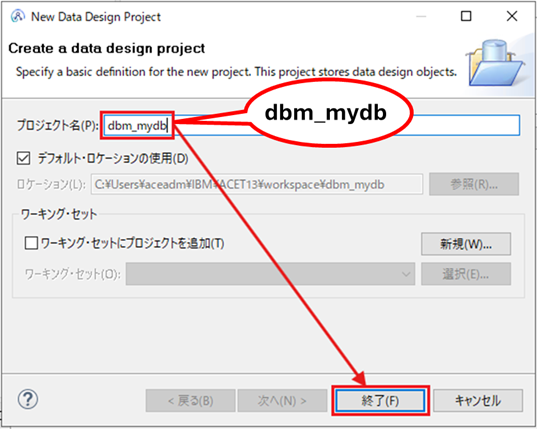
Task: Open help via the question mark icon
Action: [28, 399]
